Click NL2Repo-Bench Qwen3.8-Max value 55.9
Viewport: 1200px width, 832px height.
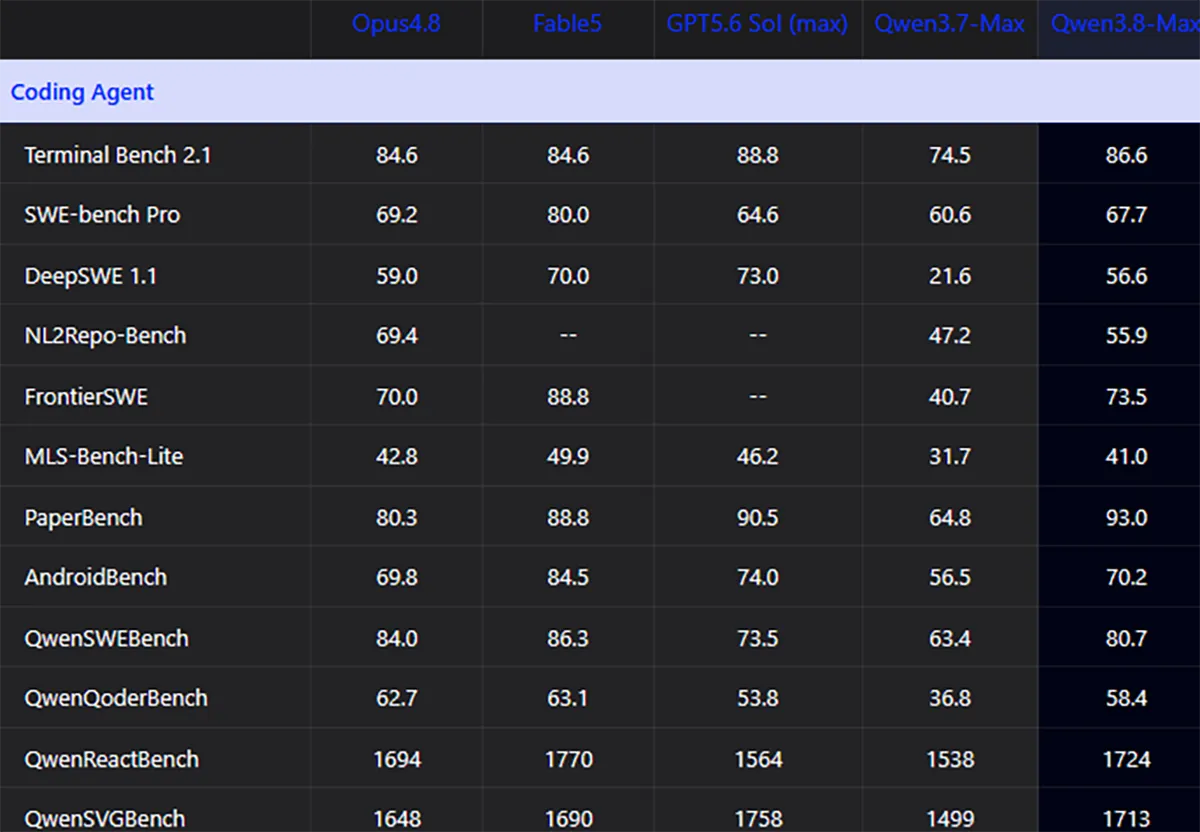1126,336
